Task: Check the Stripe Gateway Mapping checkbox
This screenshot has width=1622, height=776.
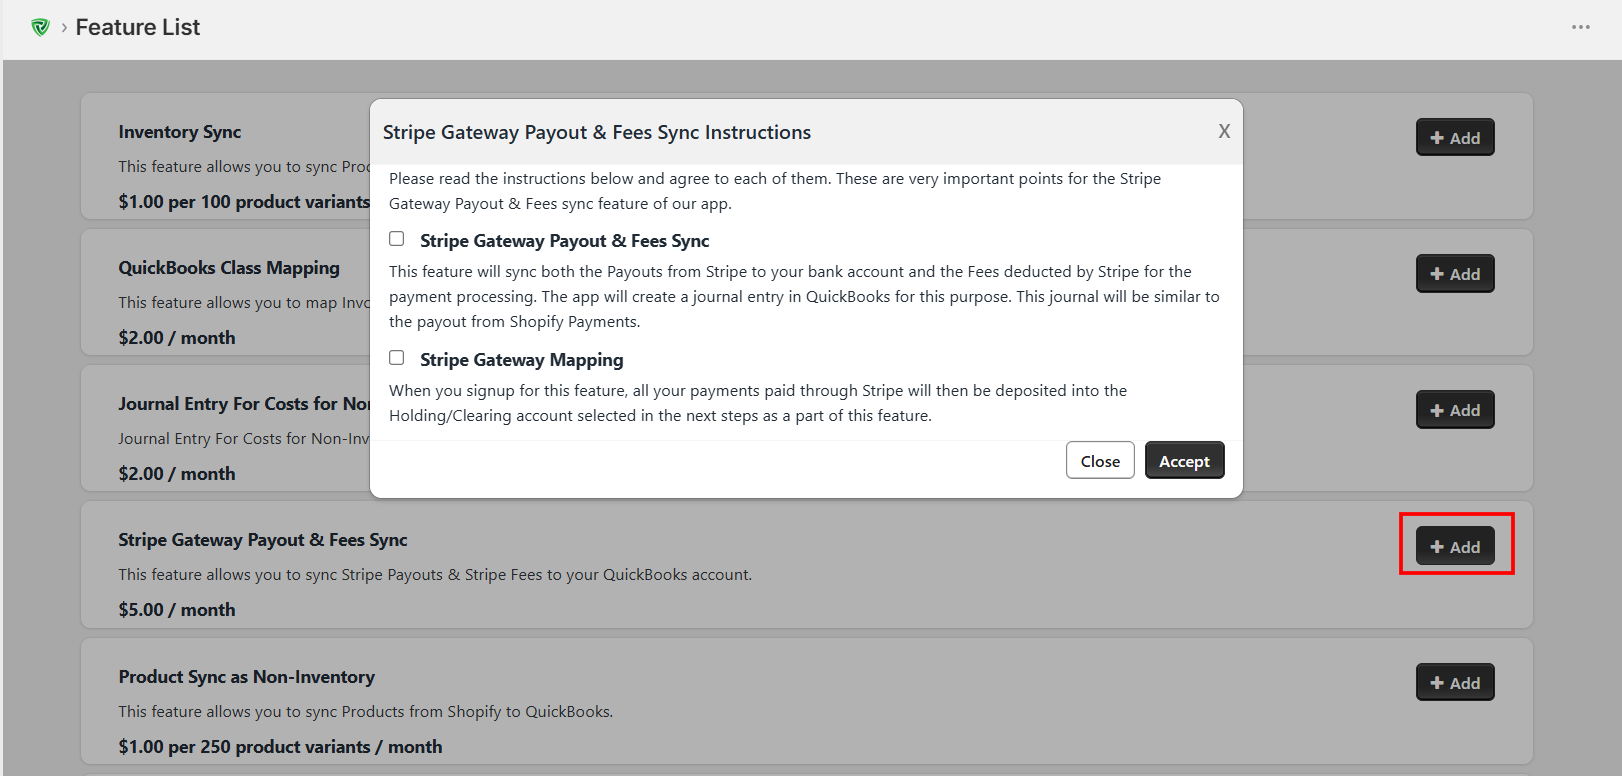Action: click(397, 358)
